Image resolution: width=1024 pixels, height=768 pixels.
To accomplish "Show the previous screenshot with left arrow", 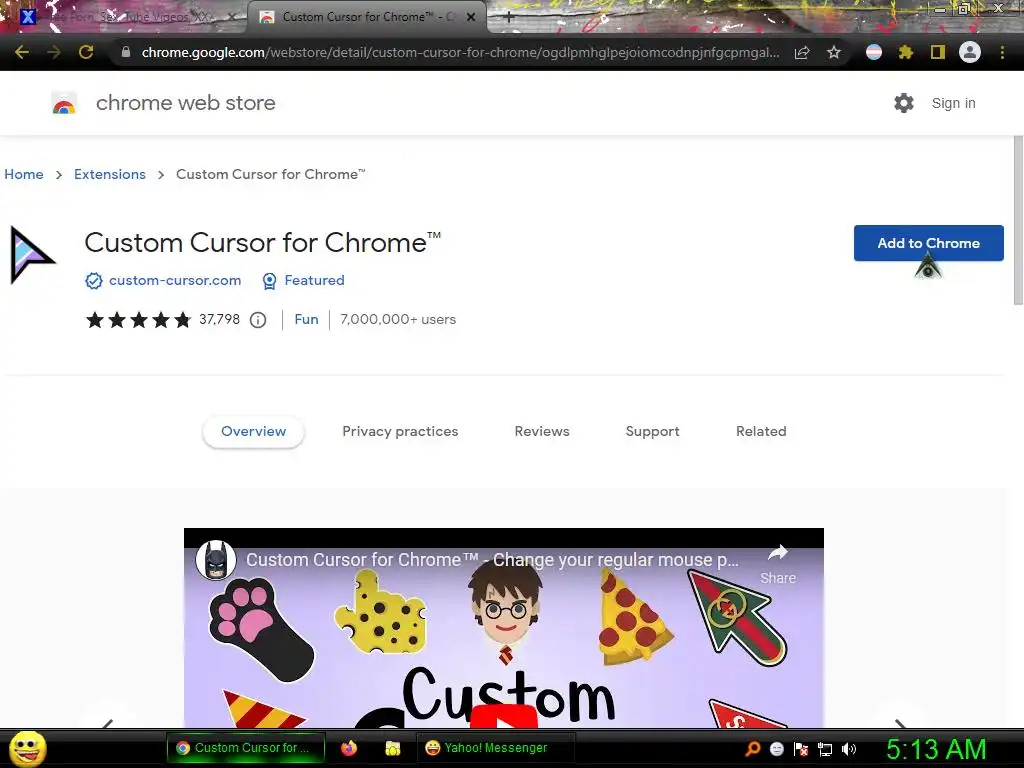I will click(108, 722).
